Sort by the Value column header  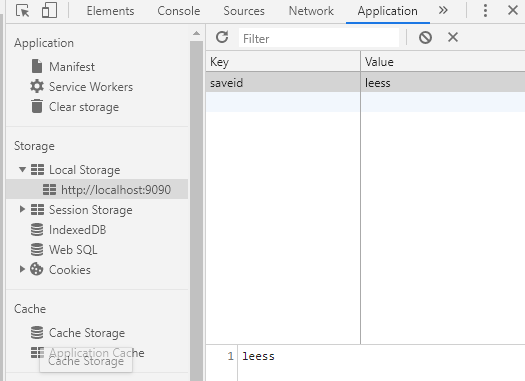(x=443, y=62)
